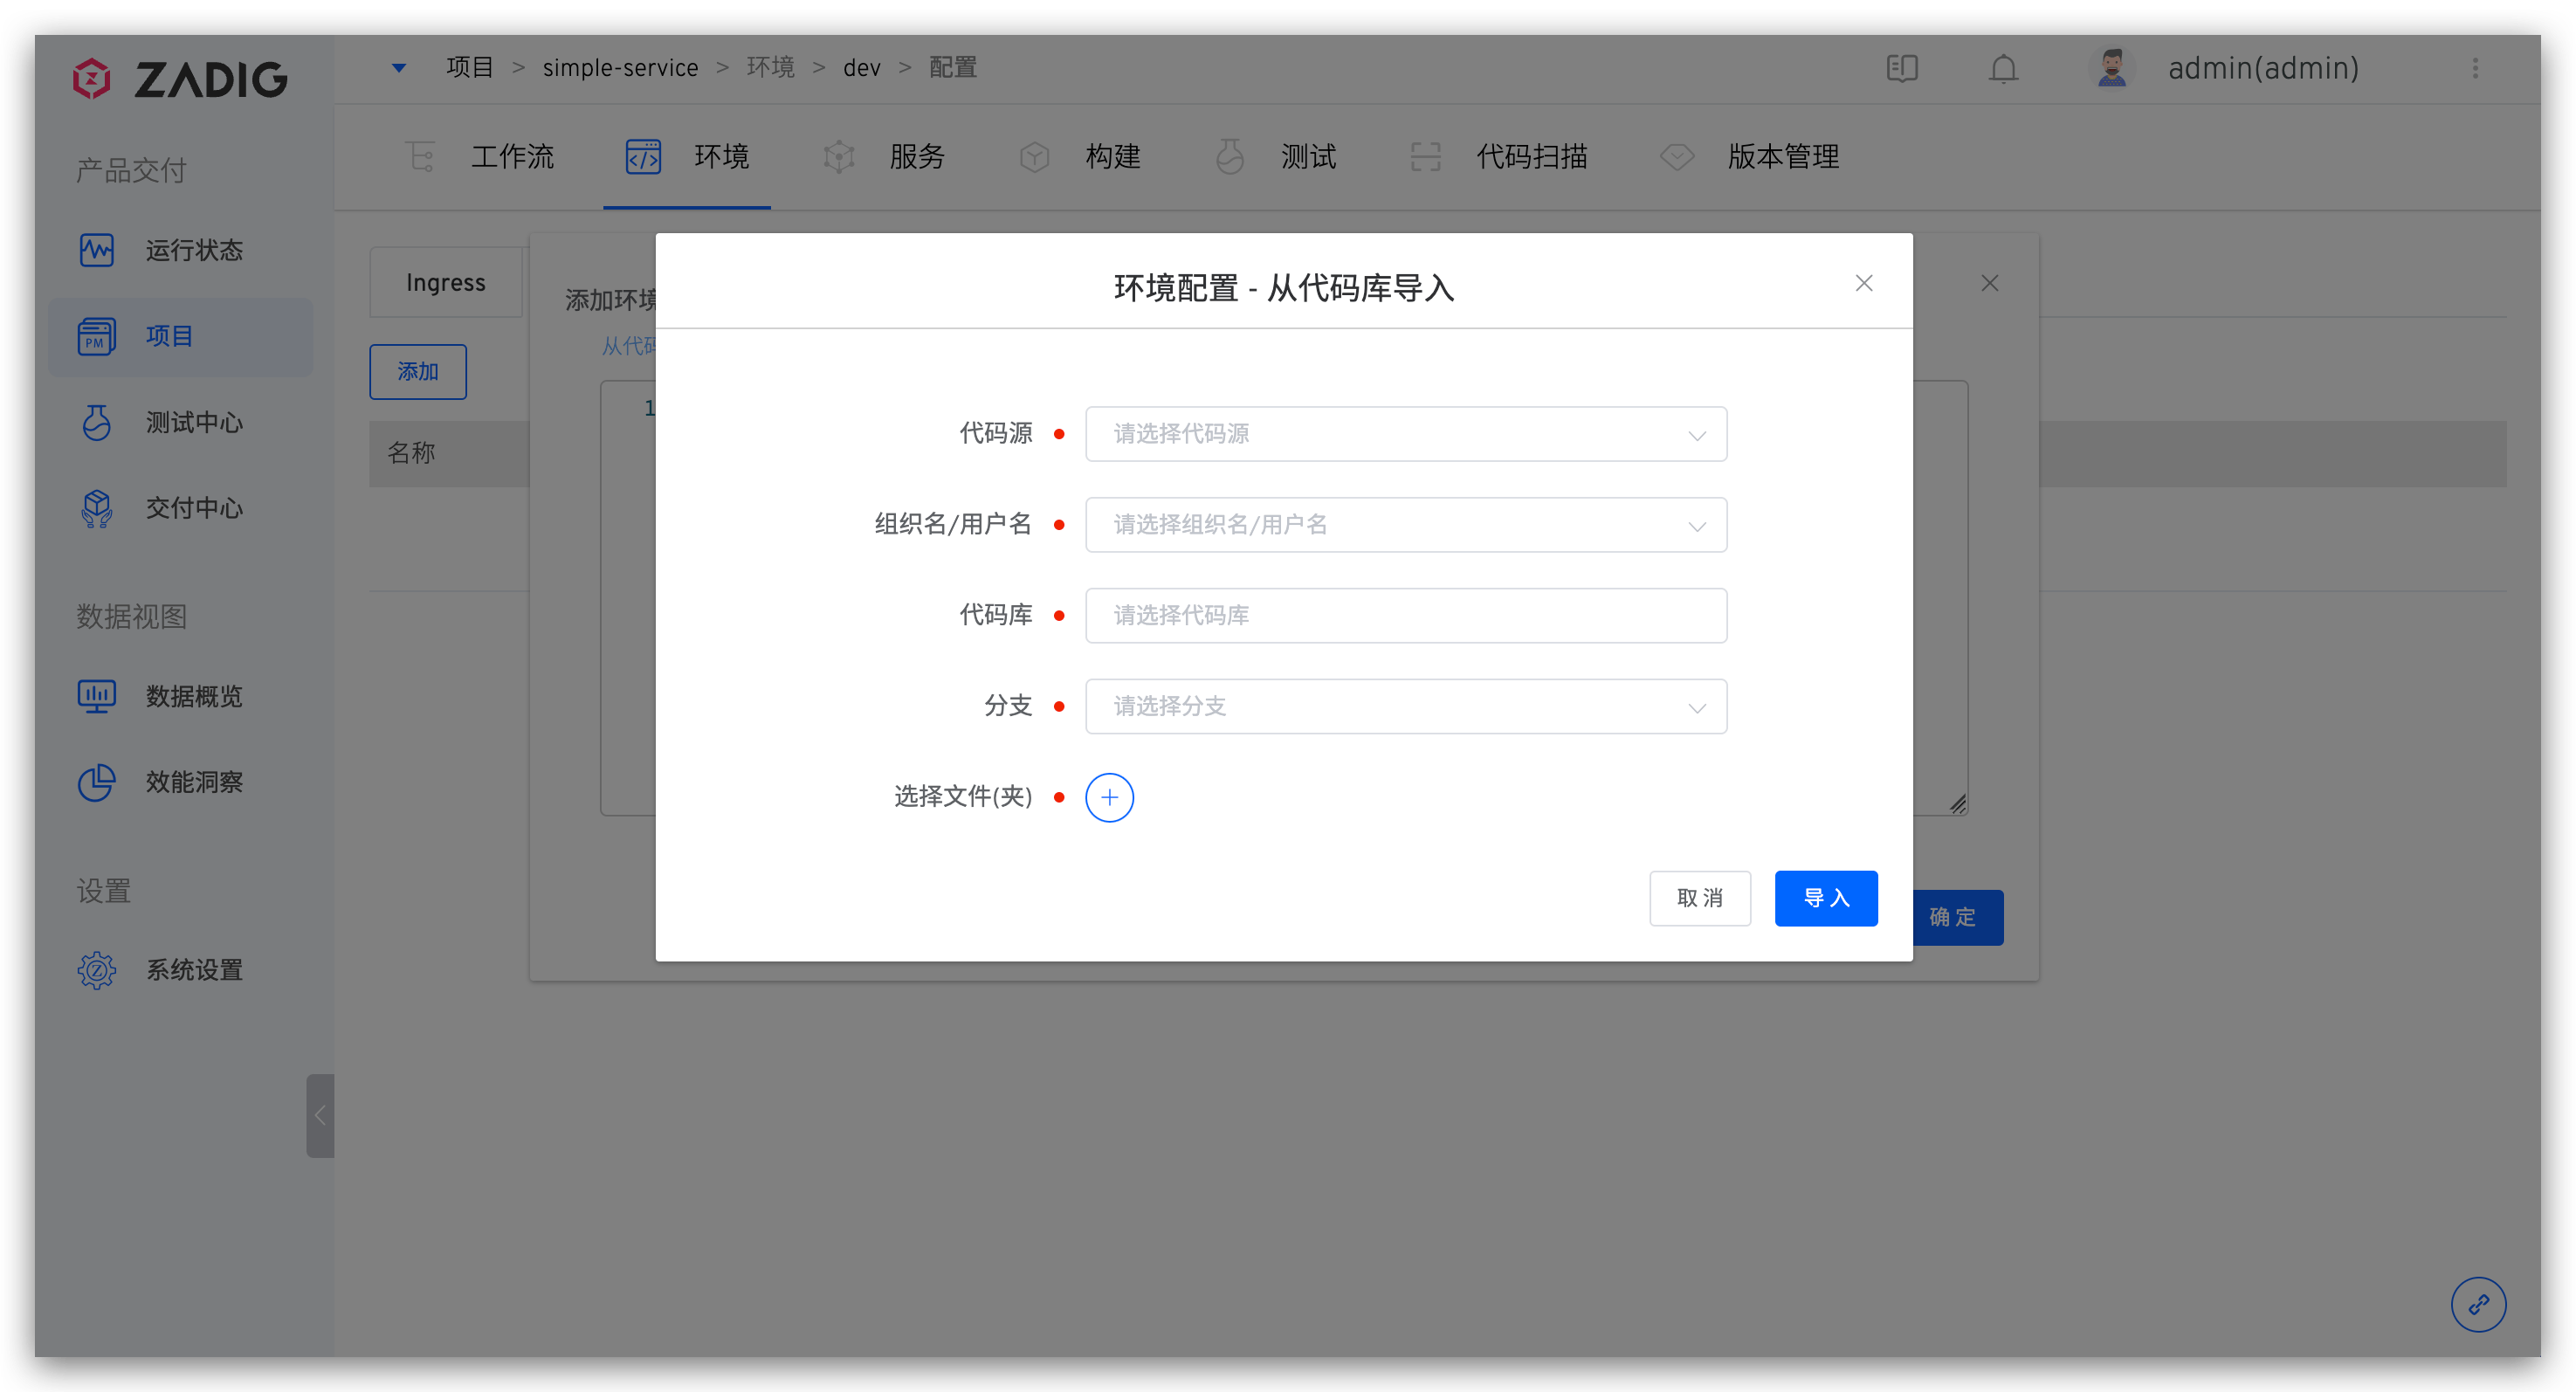Open 效能洞察 in the sidebar
Viewport: 2576px width, 1392px height.
194,782
